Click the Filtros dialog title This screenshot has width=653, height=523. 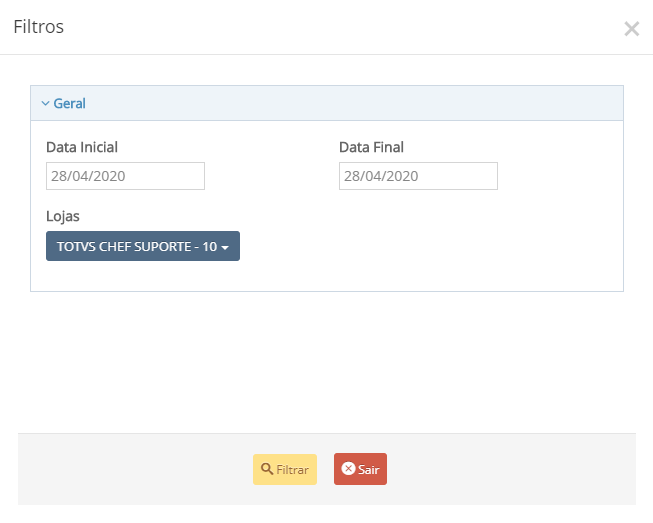click(x=39, y=27)
